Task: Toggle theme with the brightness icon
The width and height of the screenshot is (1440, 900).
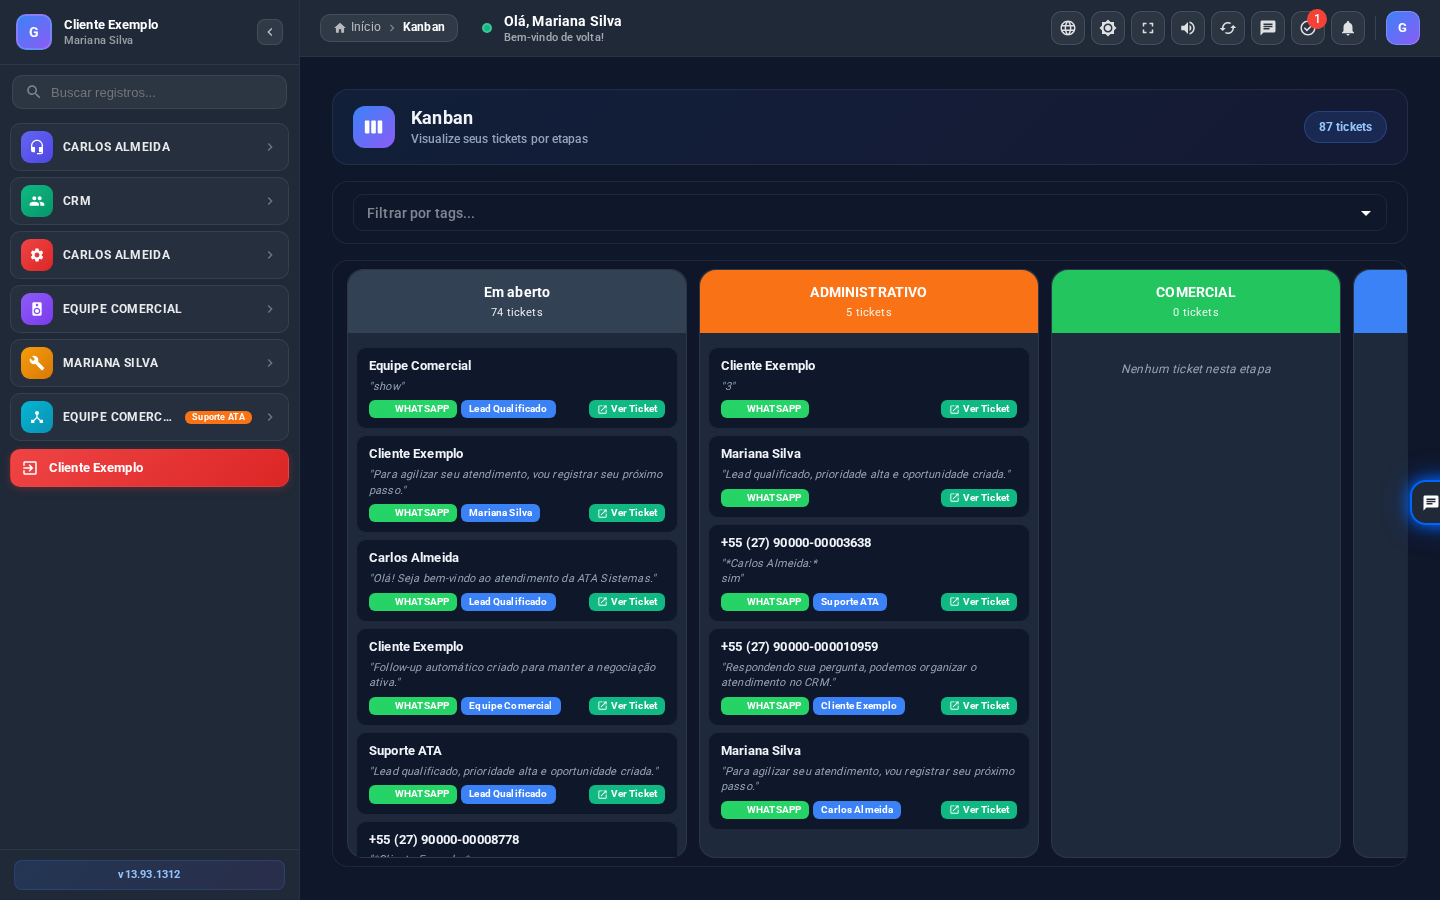Action: click(x=1108, y=28)
